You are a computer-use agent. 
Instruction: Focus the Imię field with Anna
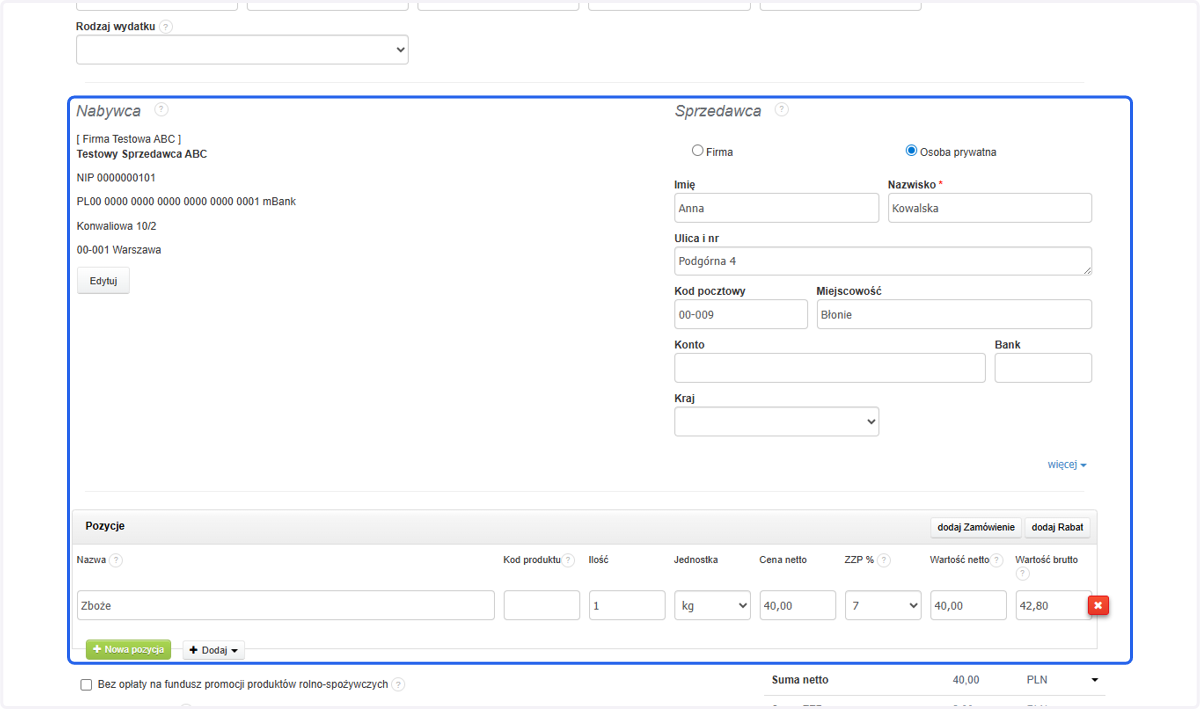click(x=777, y=208)
